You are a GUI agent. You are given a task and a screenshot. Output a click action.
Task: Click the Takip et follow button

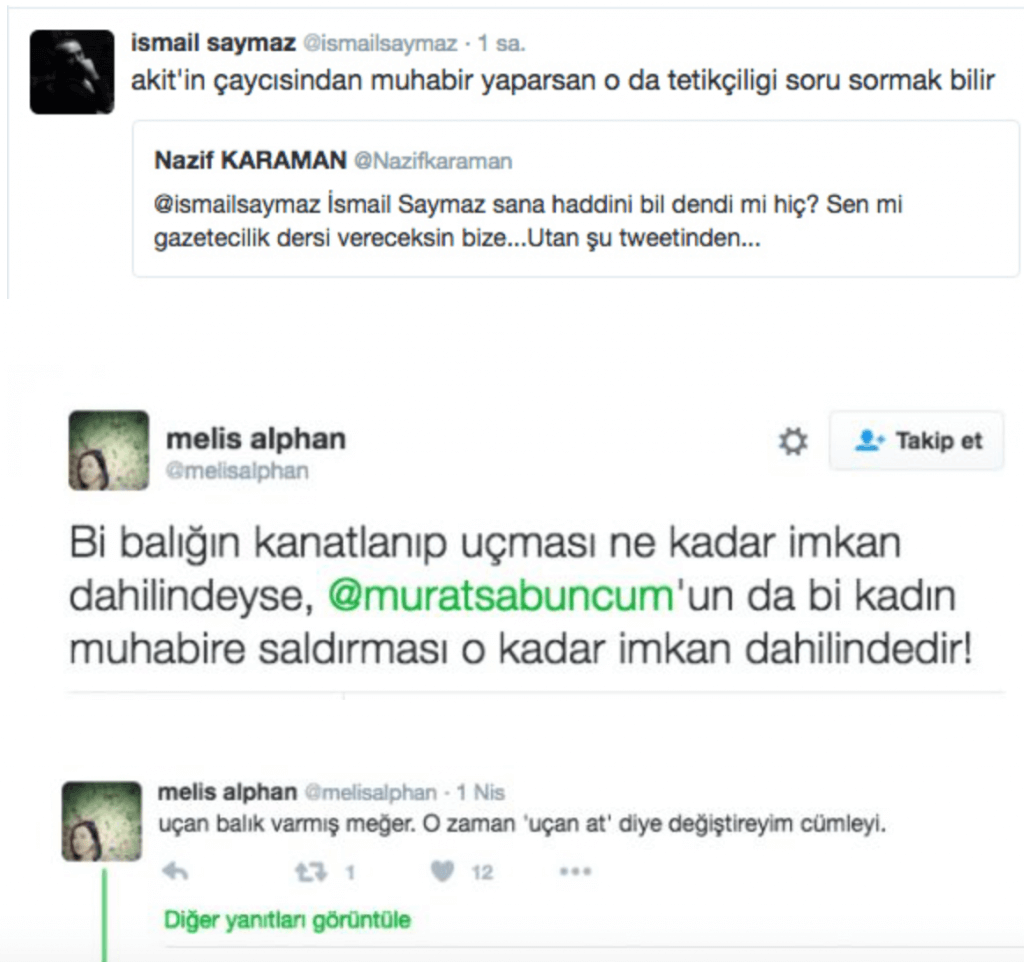tap(916, 441)
